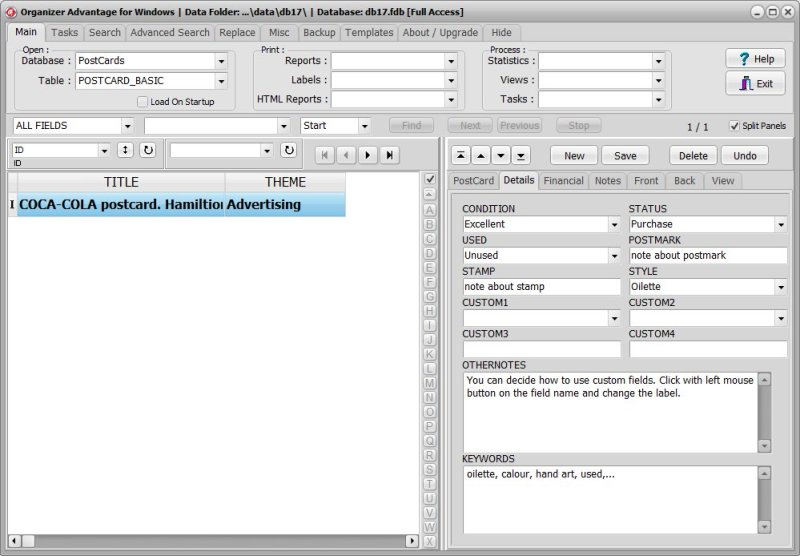The height and width of the screenshot is (556, 800).
Task: Open the Advanced Search tab
Action: (x=170, y=33)
